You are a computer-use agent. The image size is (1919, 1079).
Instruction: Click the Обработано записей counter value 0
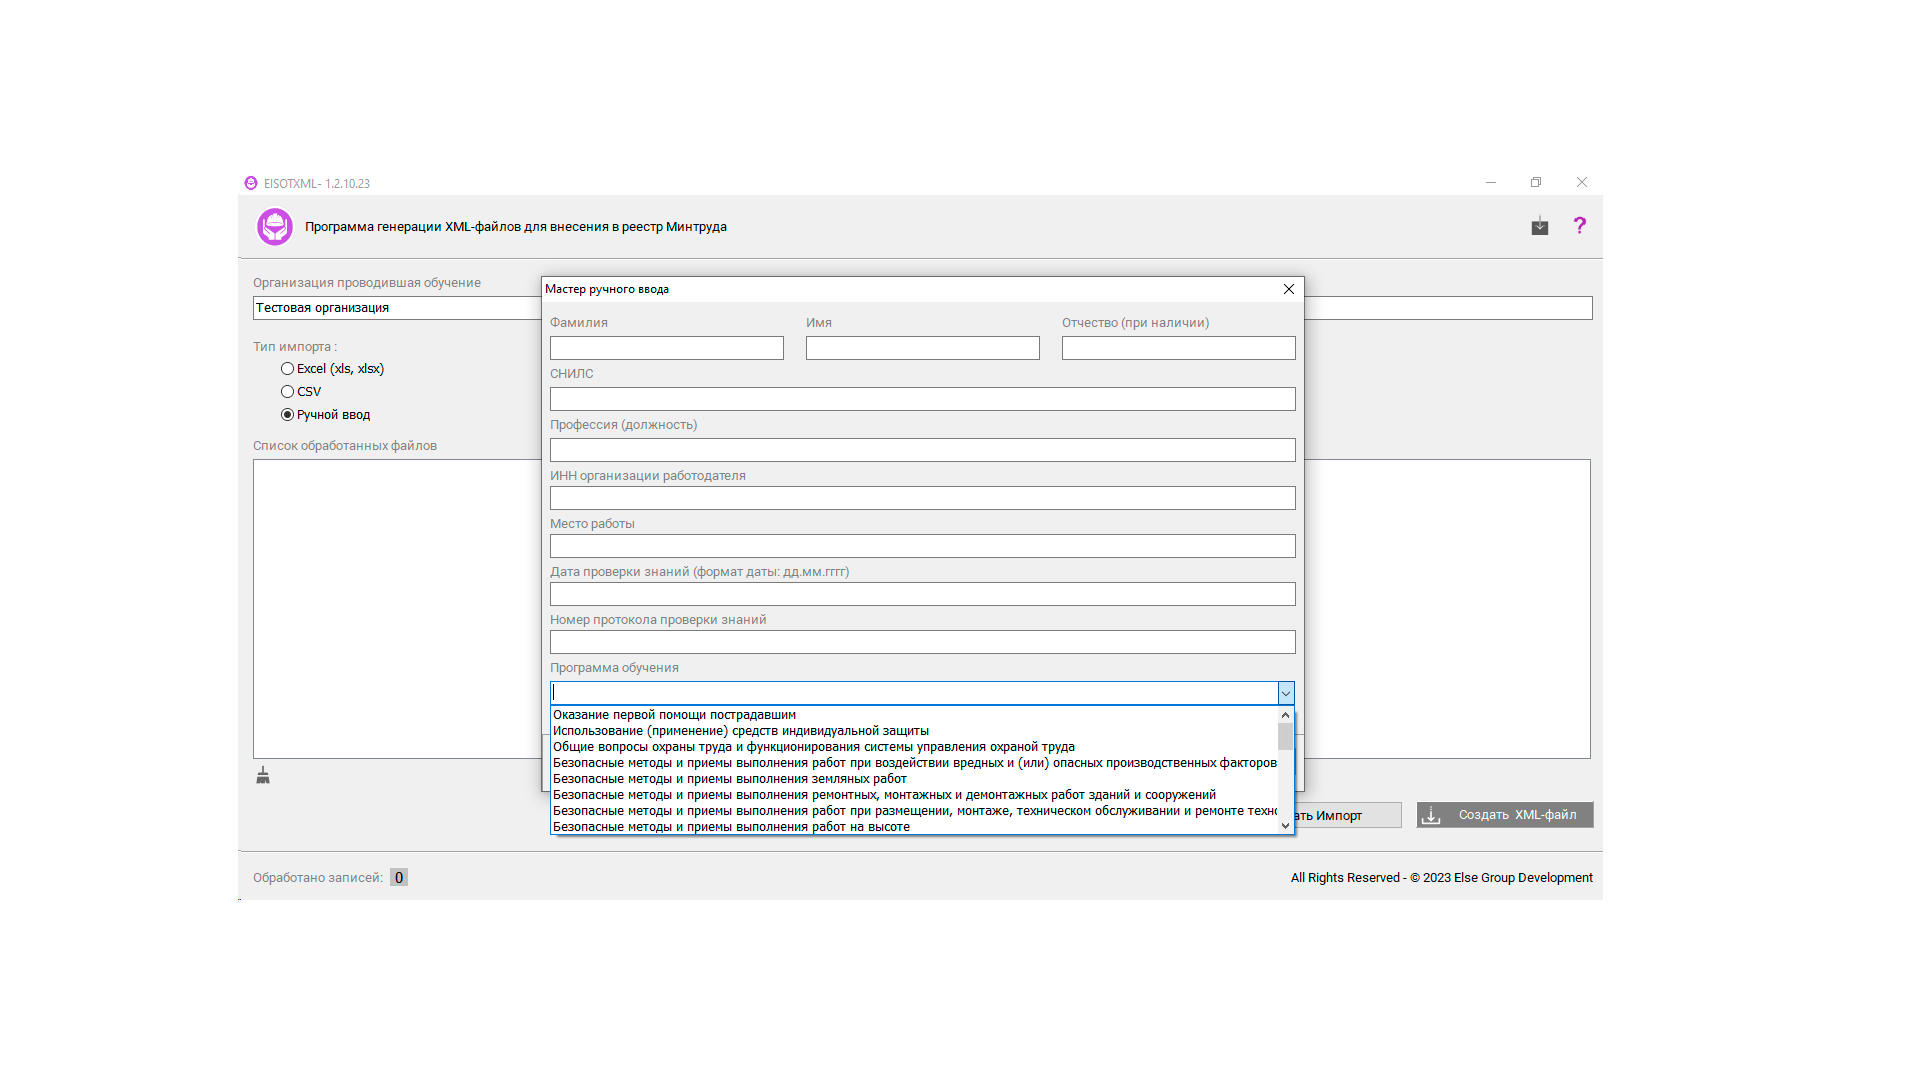tap(399, 878)
